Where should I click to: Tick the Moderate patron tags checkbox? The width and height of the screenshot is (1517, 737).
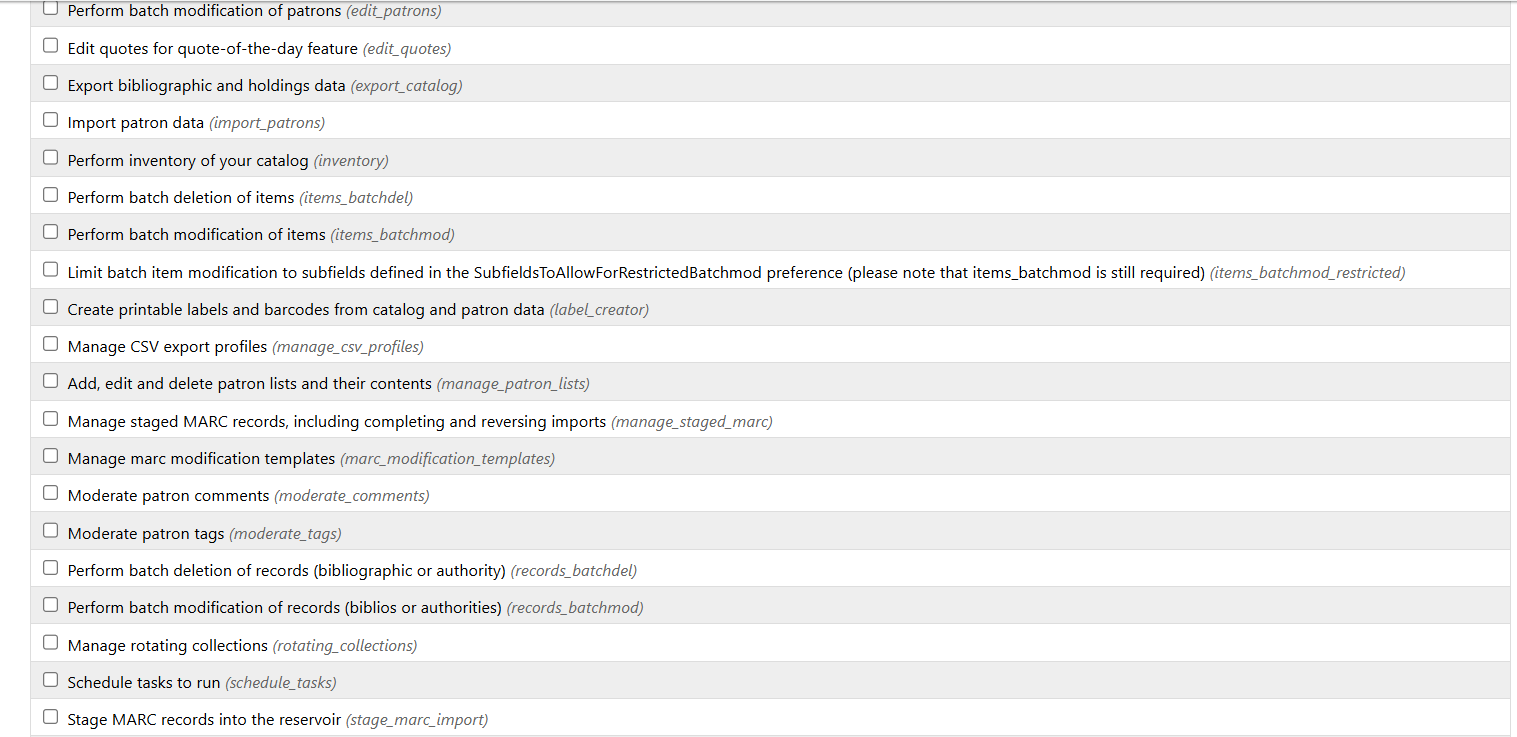point(51,531)
